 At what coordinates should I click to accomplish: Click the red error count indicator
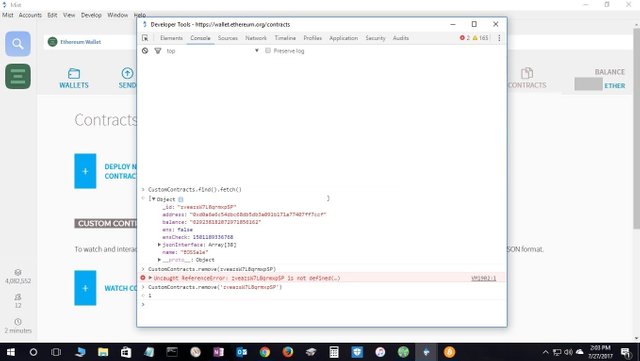click(x=464, y=38)
